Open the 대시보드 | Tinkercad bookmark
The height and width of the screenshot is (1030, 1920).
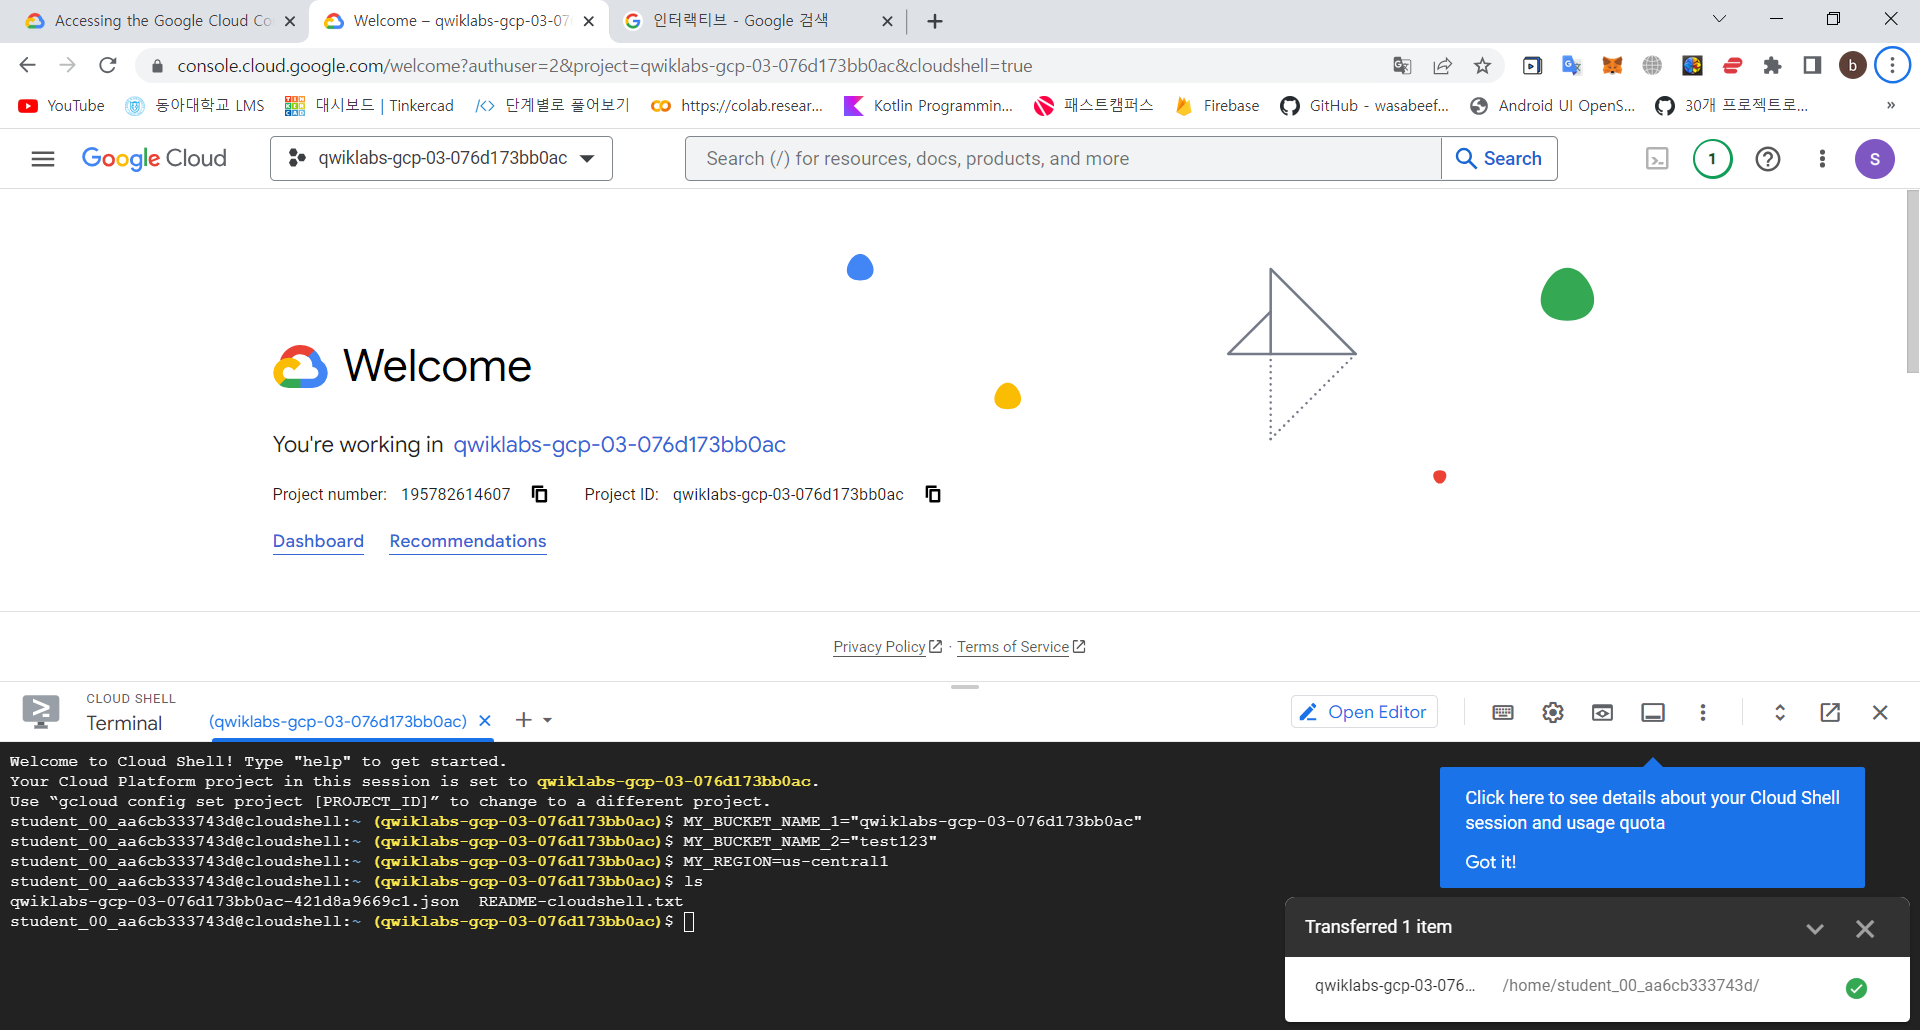pos(369,105)
